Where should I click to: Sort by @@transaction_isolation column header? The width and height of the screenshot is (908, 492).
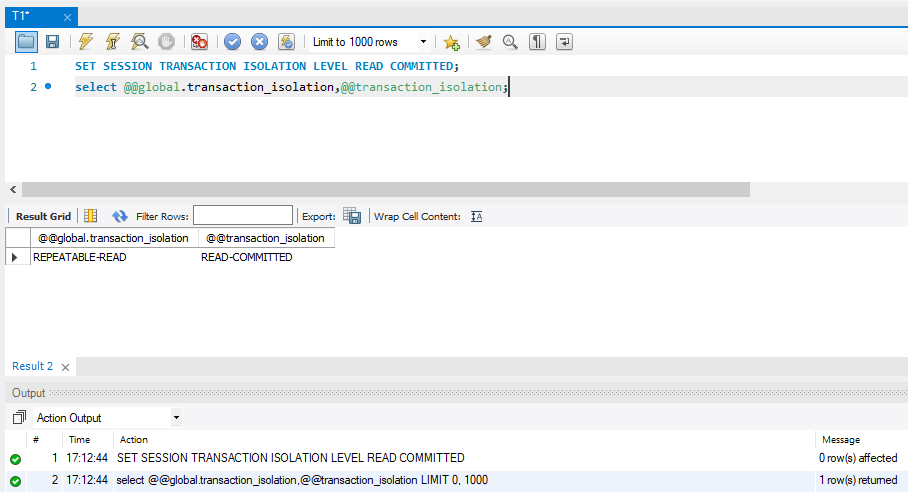[266, 238]
